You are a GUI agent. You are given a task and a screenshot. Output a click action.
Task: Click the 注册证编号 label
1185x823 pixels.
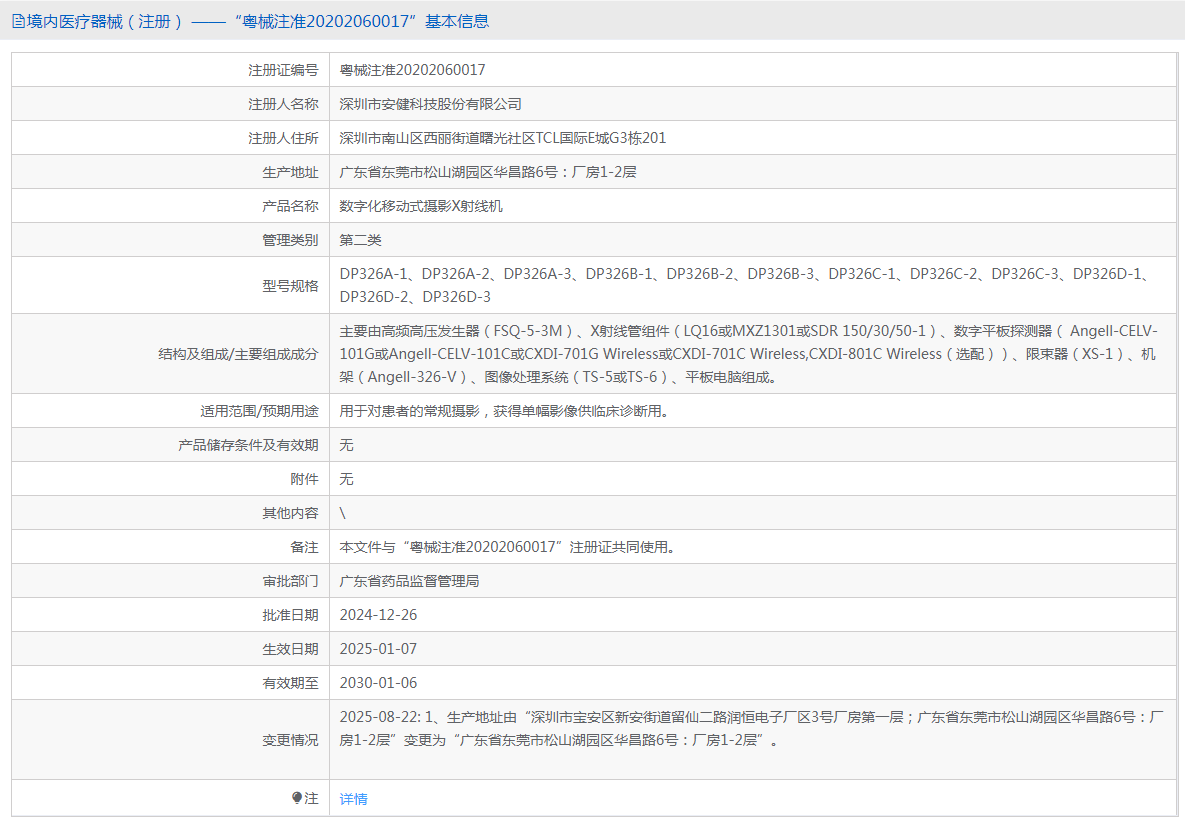point(283,70)
